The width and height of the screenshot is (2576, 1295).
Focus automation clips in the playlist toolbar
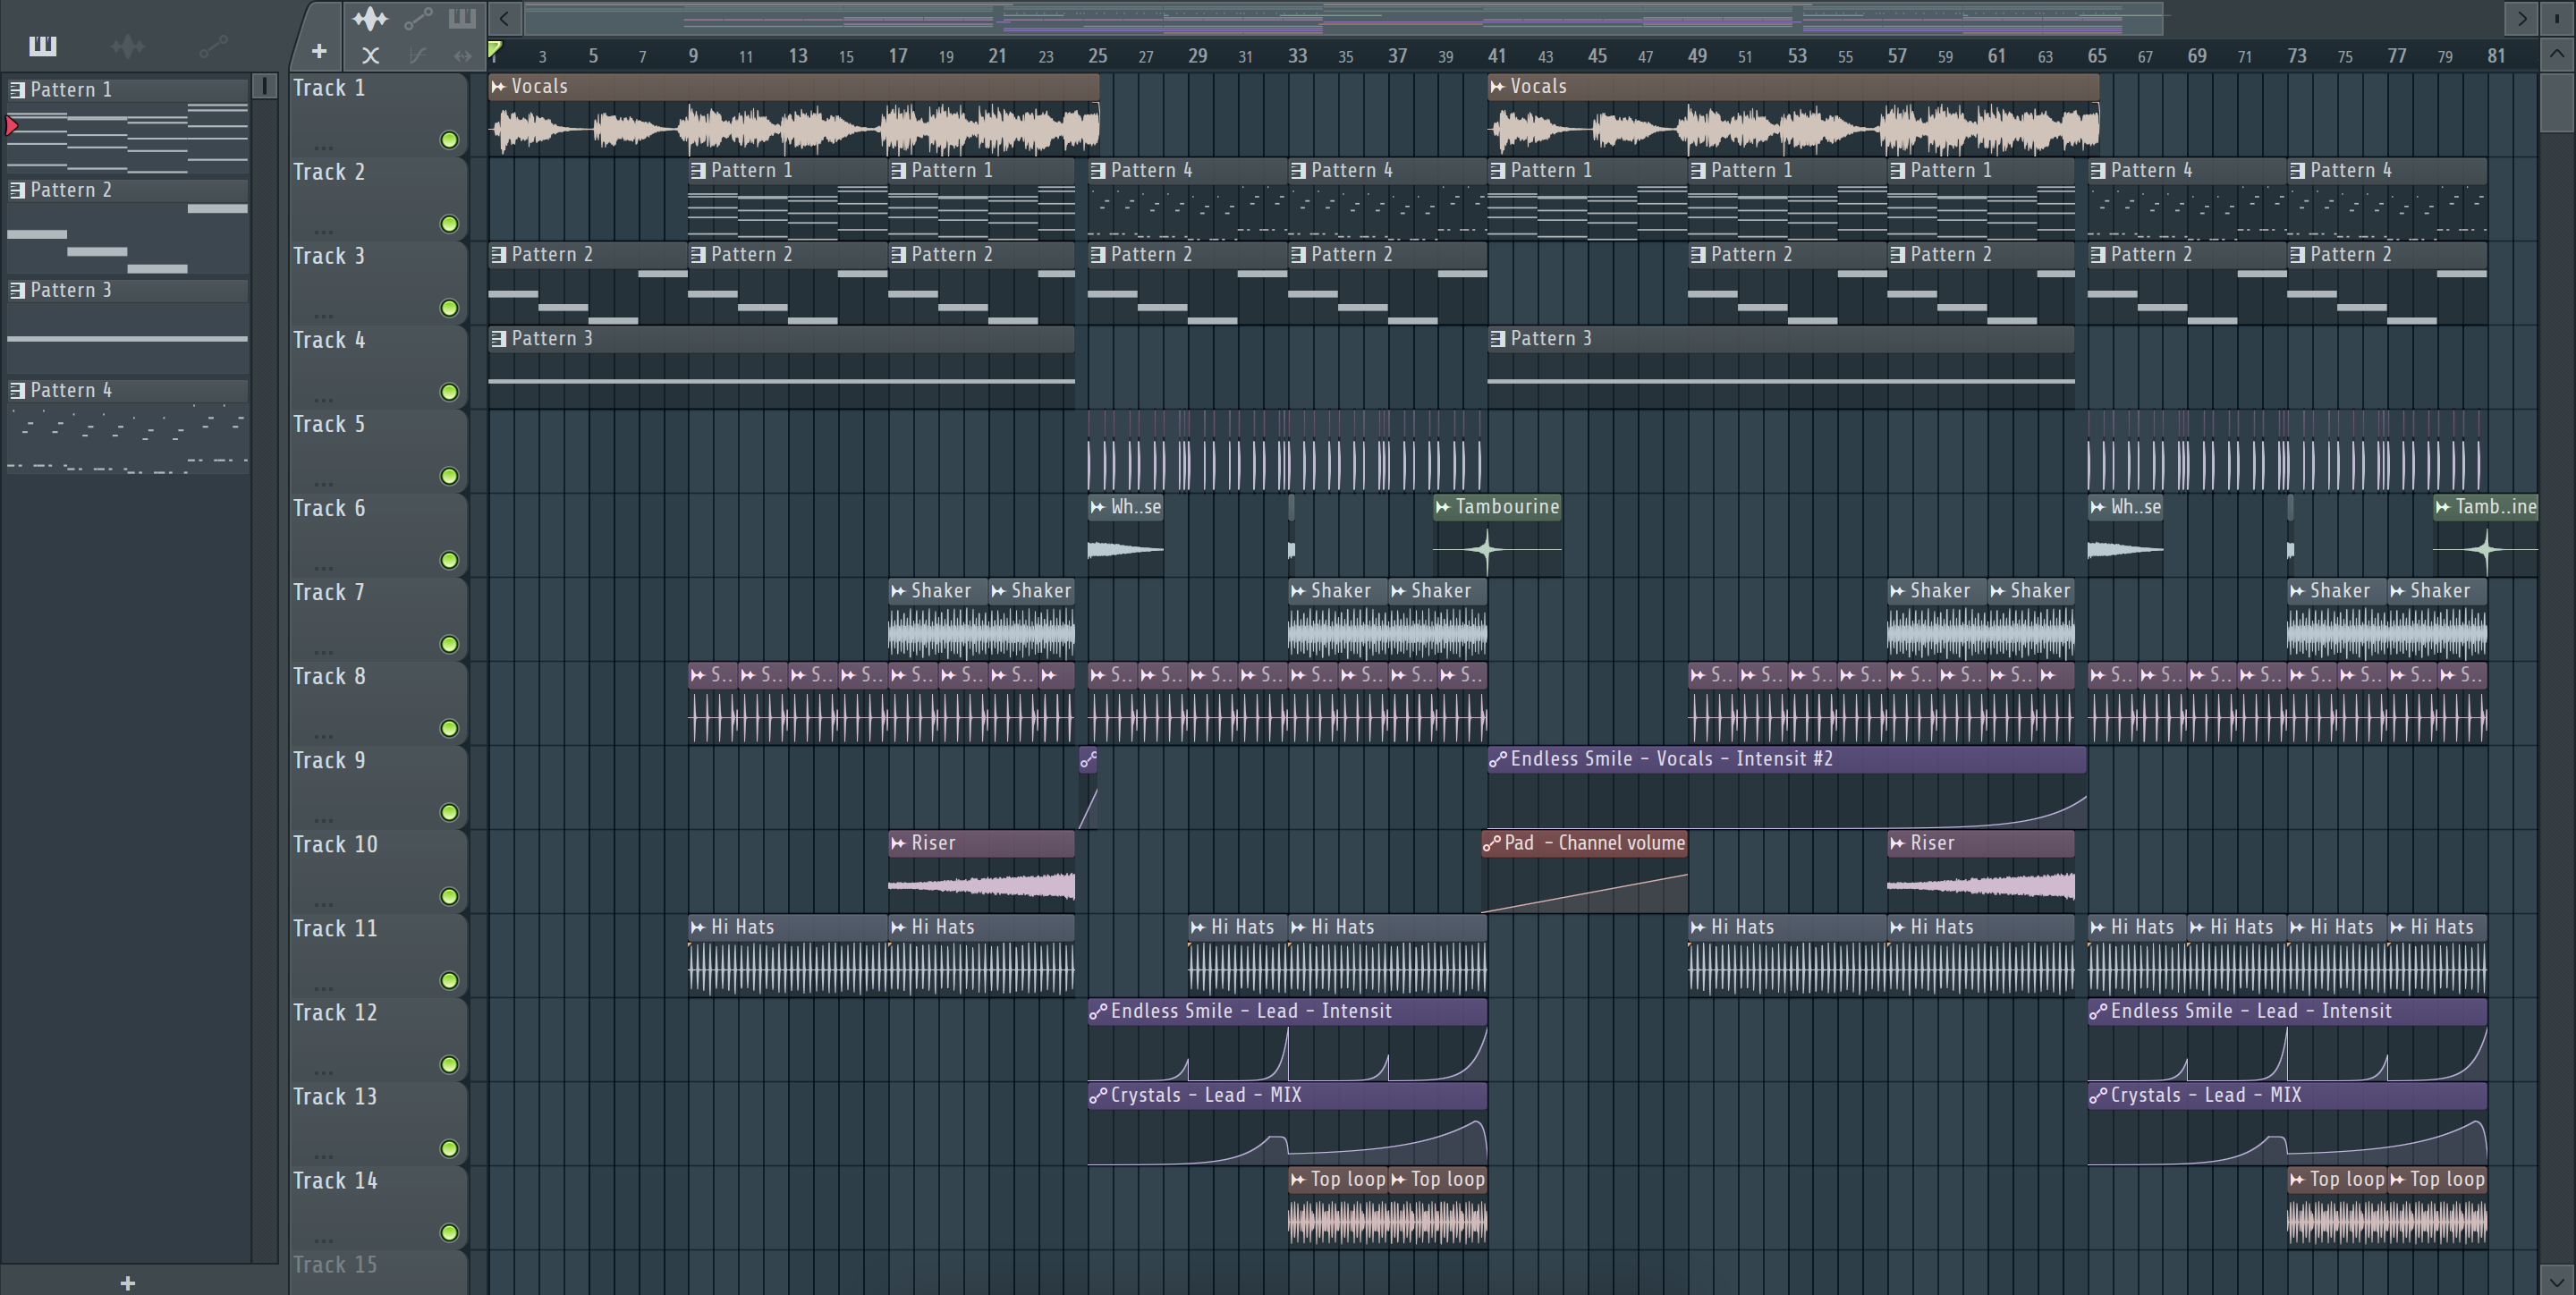pyautogui.click(x=418, y=18)
